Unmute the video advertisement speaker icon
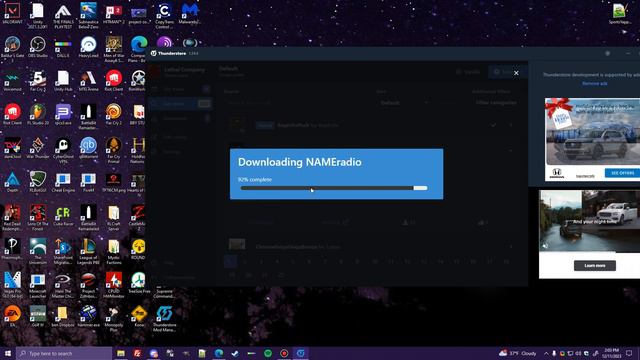640x360 pixels. 545,246
